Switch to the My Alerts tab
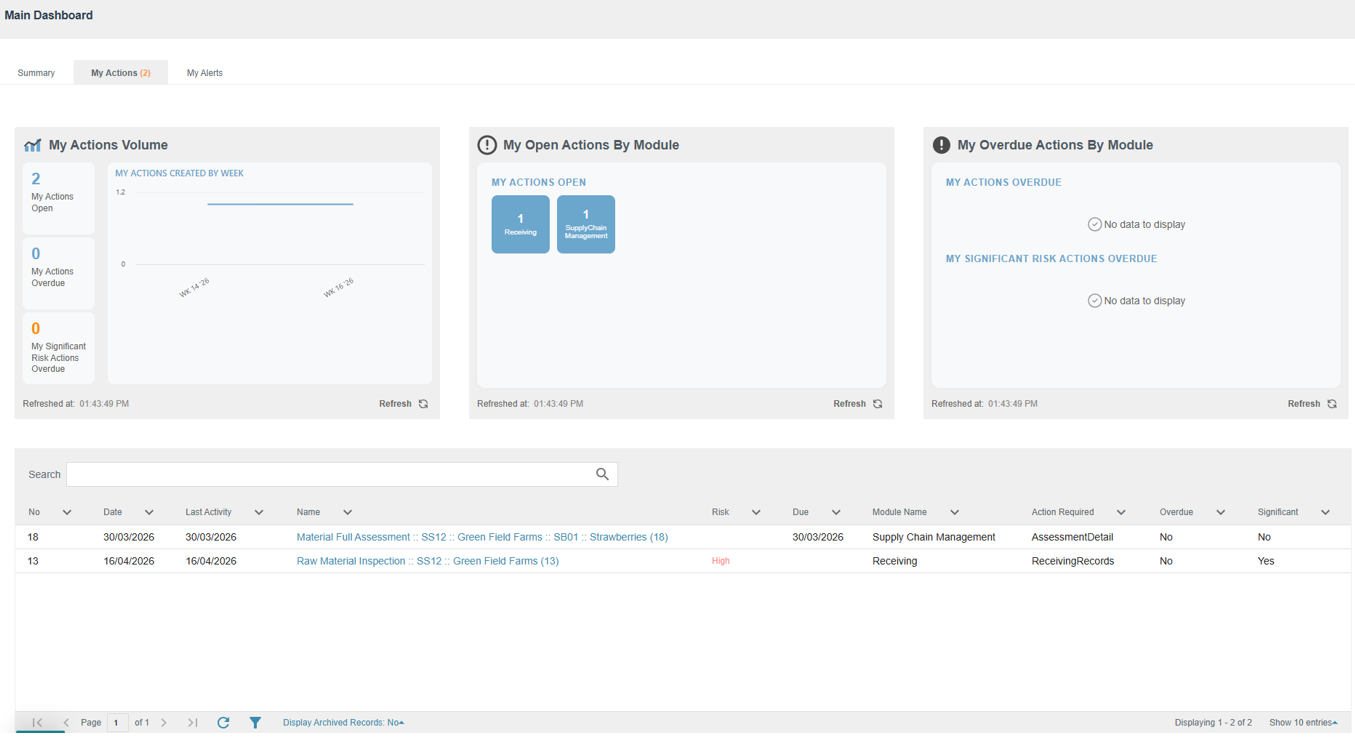 pyautogui.click(x=205, y=73)
